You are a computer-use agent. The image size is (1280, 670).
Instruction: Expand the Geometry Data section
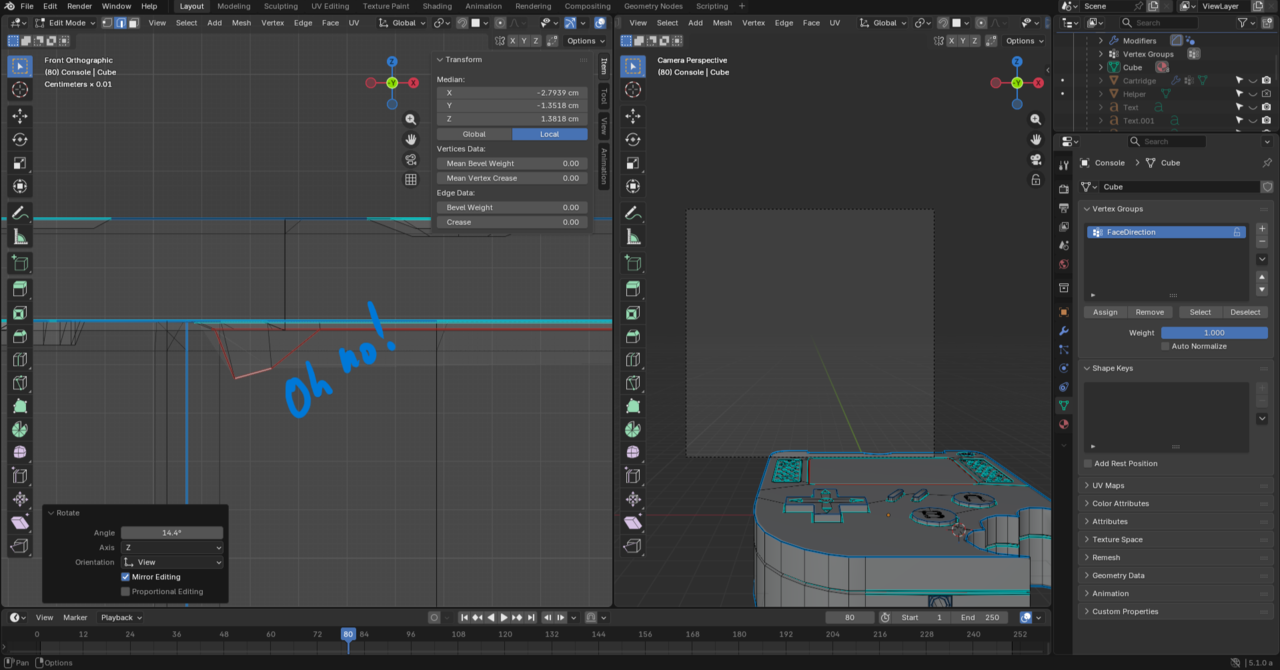(1118, 576)
